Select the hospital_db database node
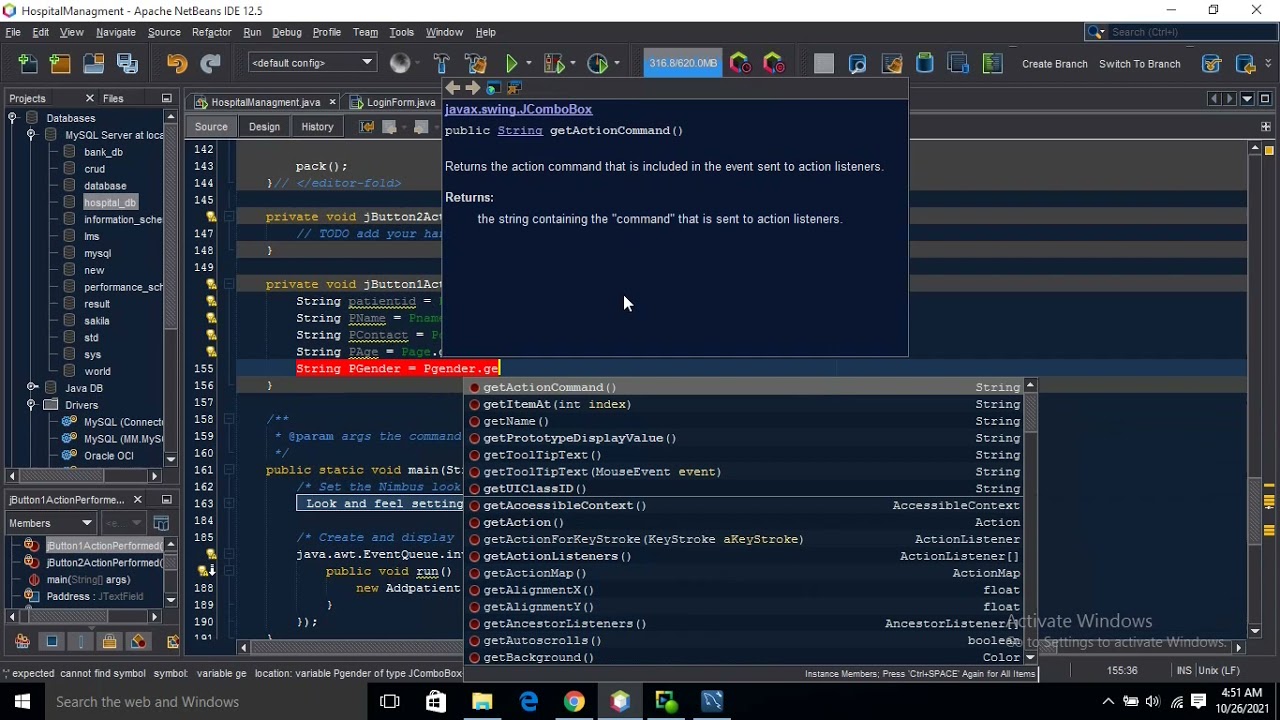The width and height of the screenshot is (1280, 720). click(109, 202)
